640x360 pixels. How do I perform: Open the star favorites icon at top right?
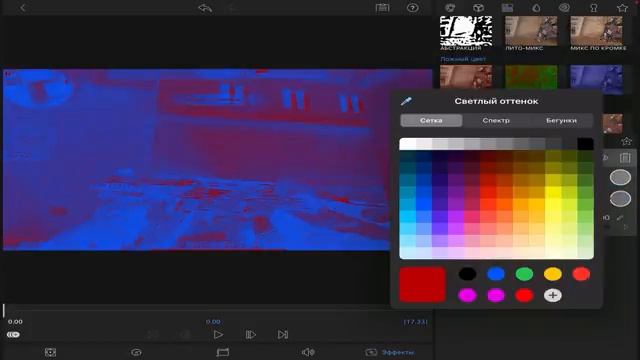click(x=622, y=8)
